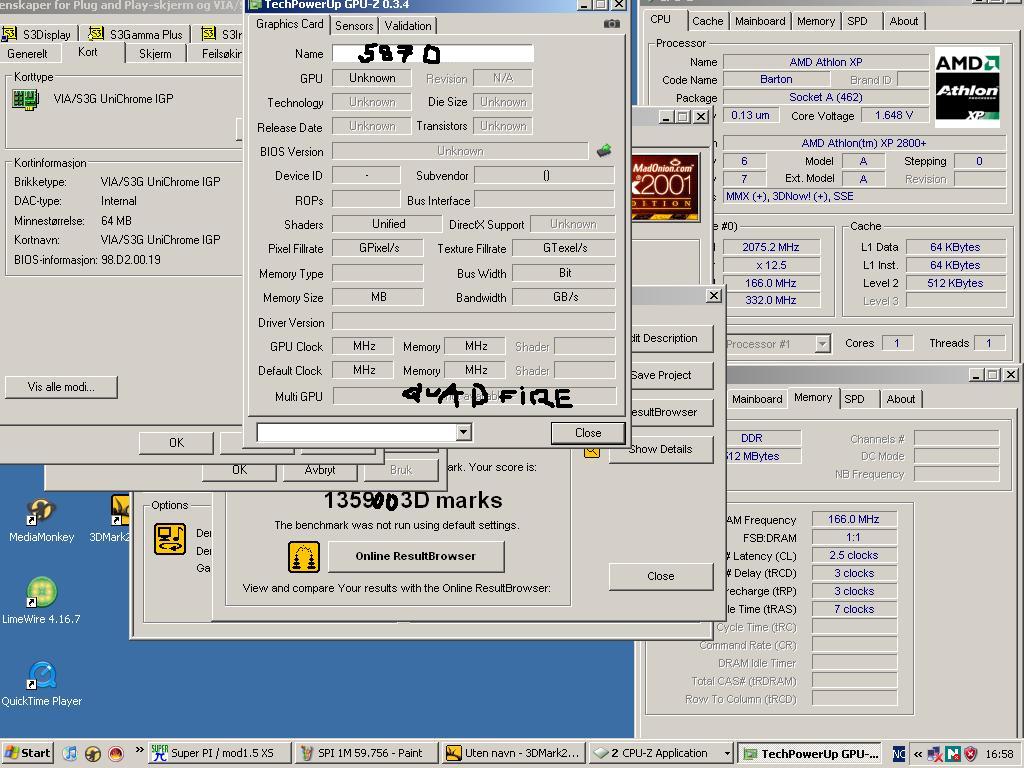Click the GPU-Z Name field
The width and height of the screenshot is (1024, 768).
[433, 54]
